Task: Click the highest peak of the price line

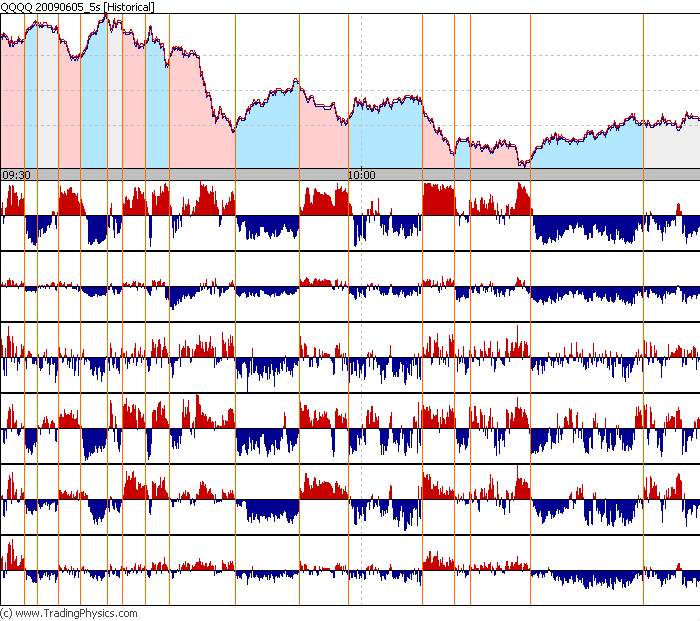Action: 104,16
